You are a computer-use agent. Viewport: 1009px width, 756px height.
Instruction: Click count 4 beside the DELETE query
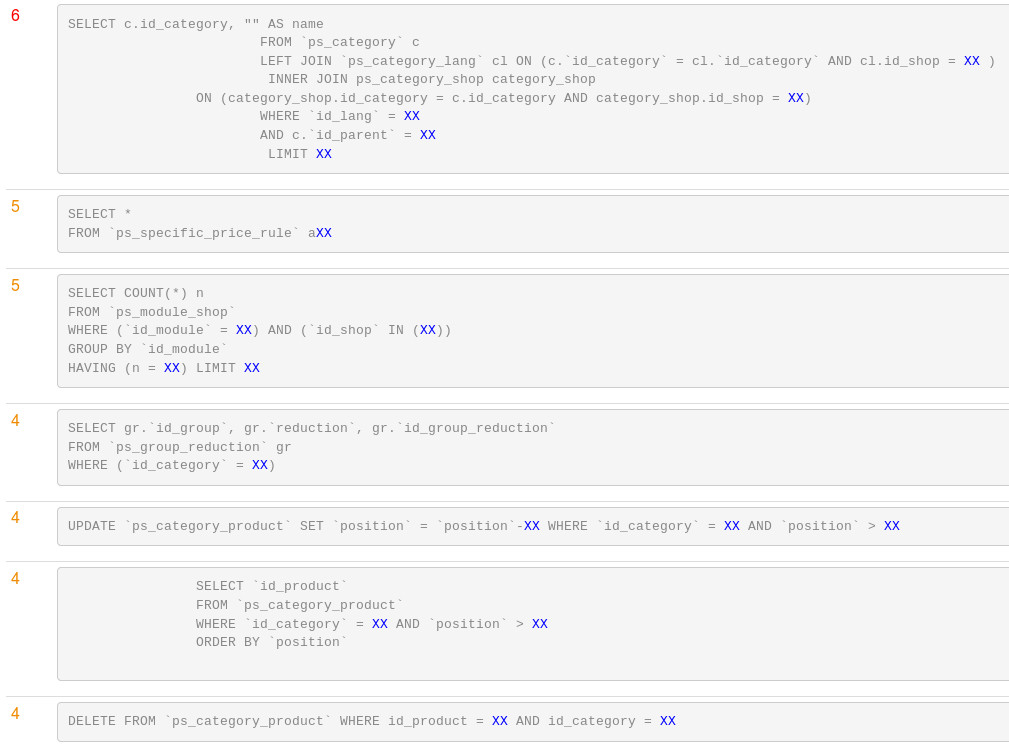point(15,714)
